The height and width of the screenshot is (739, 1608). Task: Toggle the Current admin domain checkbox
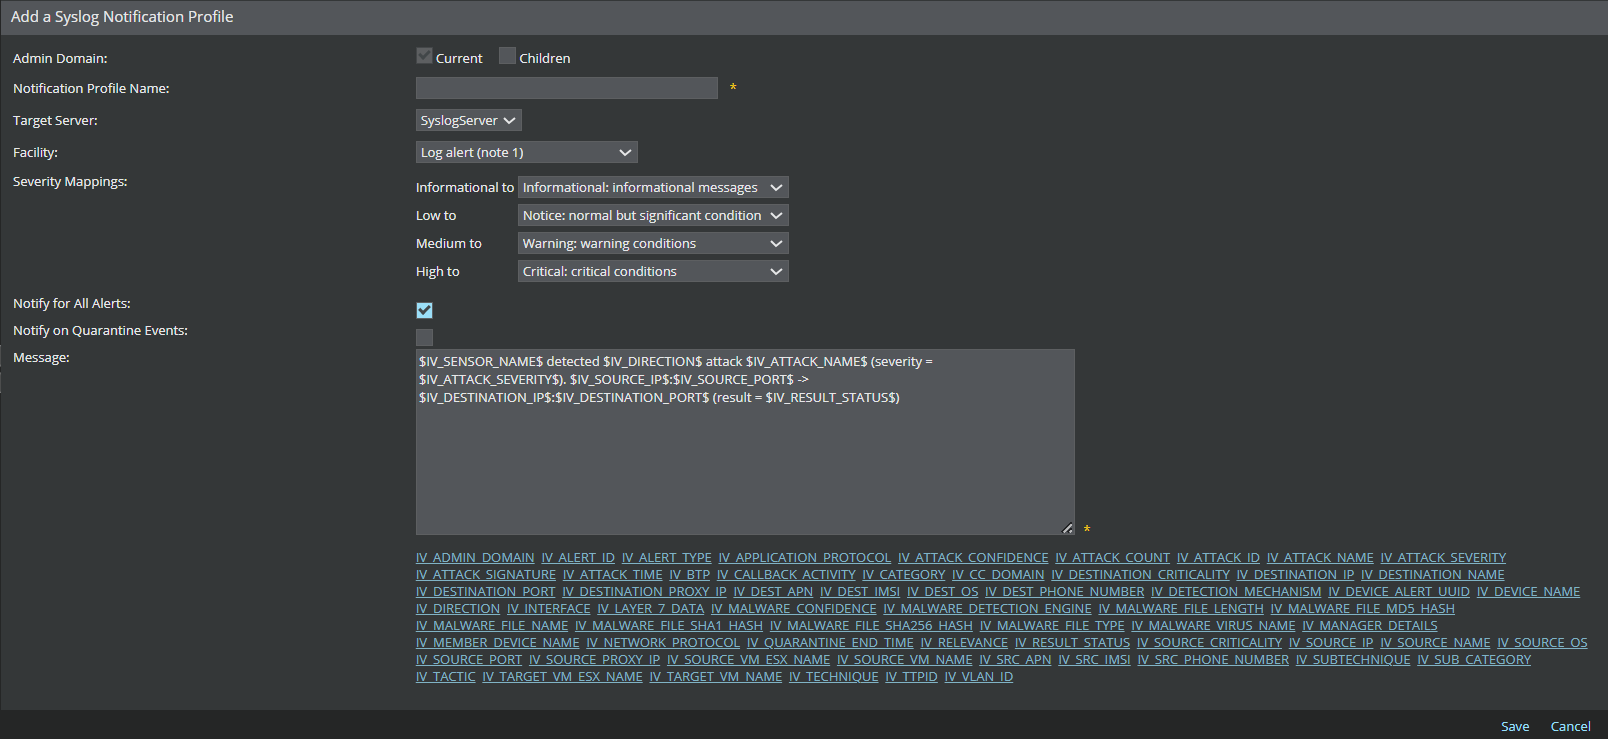(424, 56)
